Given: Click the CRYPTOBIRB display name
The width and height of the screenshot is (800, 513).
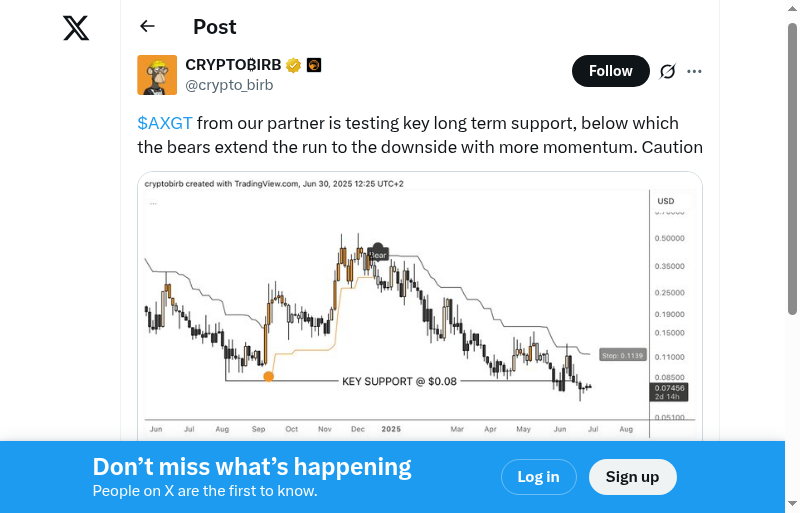Looking at the screenshot, I should tap(233, 65).
